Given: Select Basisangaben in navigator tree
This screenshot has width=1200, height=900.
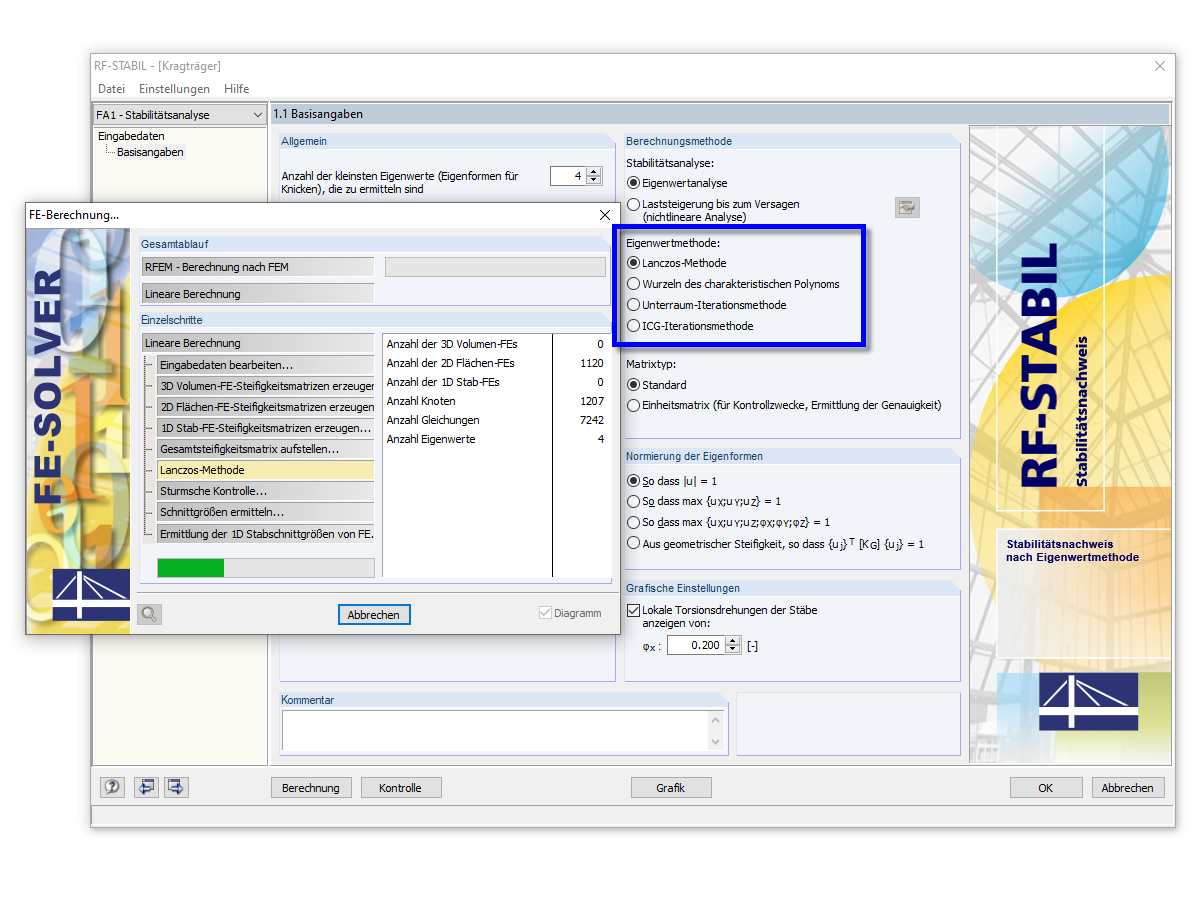Looking at the screenshot, I should pyautogui.click(x=150, y=152).
